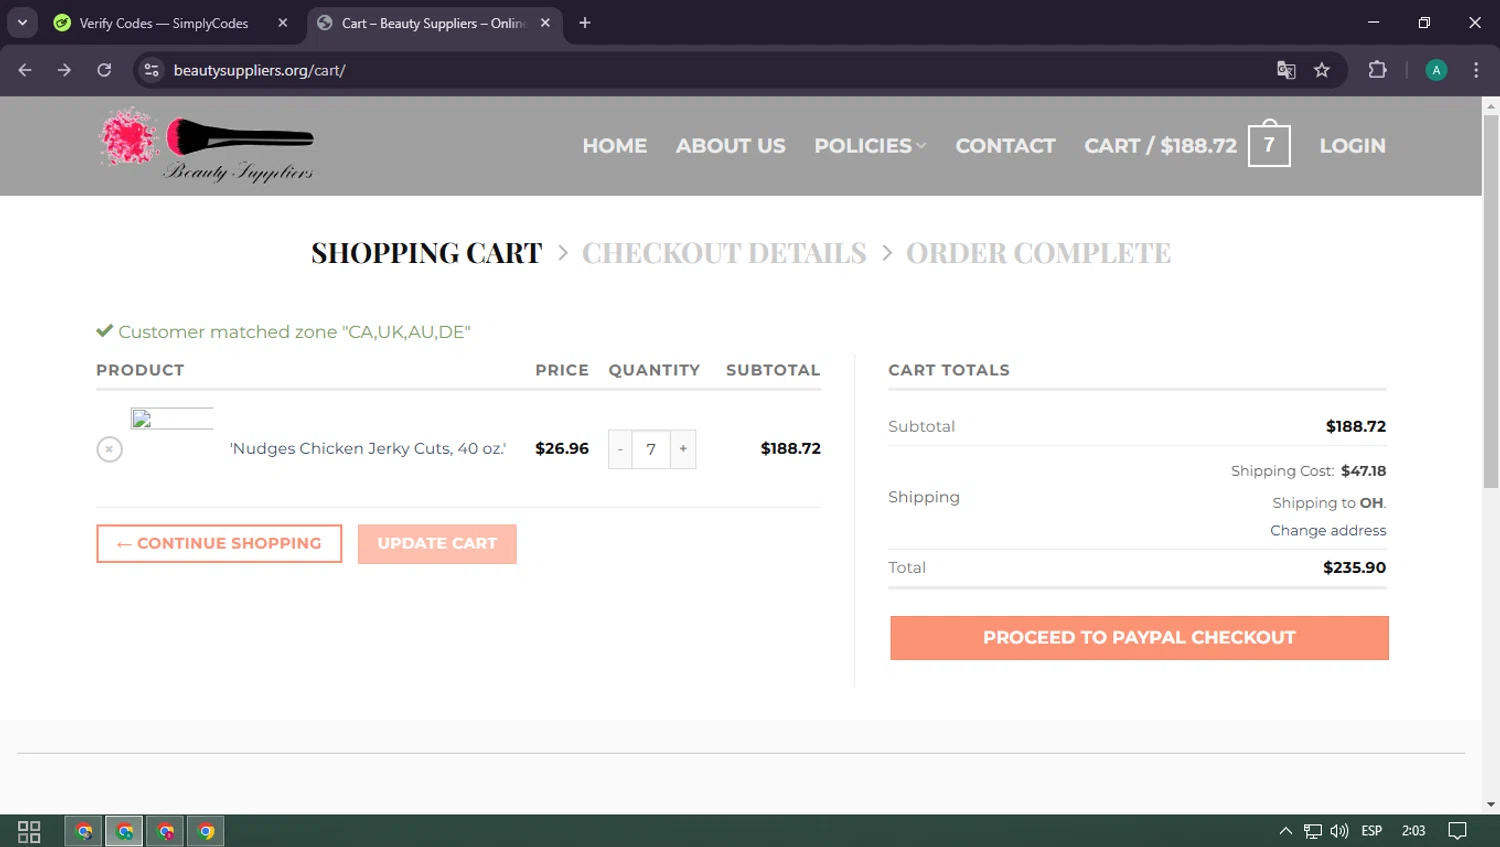1500x847 pixels.
Task: Click the scrollbar down arrow
Action: tap(1491, 805)
